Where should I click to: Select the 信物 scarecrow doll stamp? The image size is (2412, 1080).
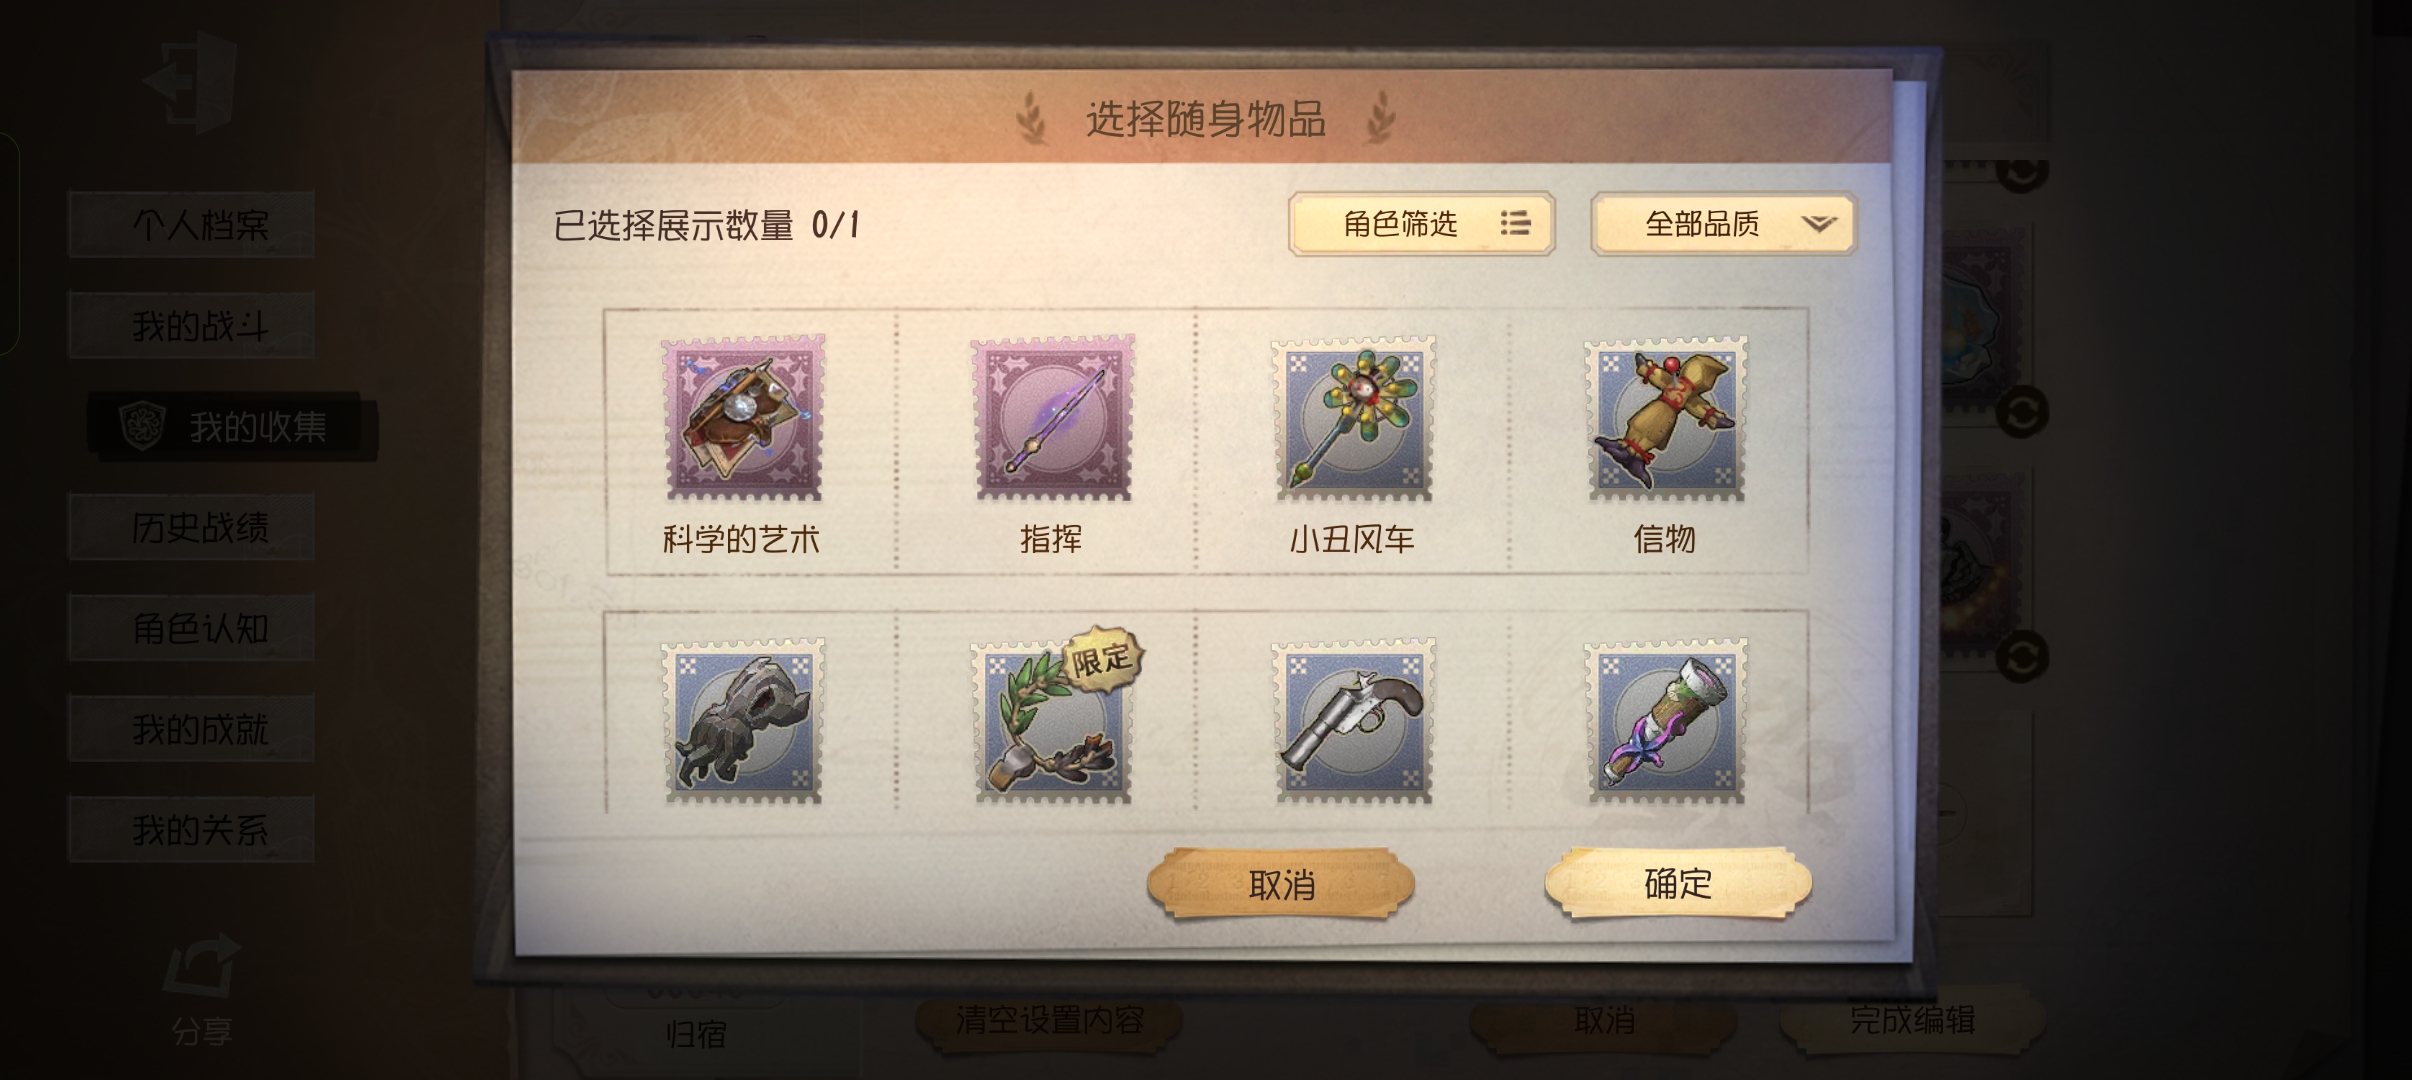click(x=1666, y=418)
